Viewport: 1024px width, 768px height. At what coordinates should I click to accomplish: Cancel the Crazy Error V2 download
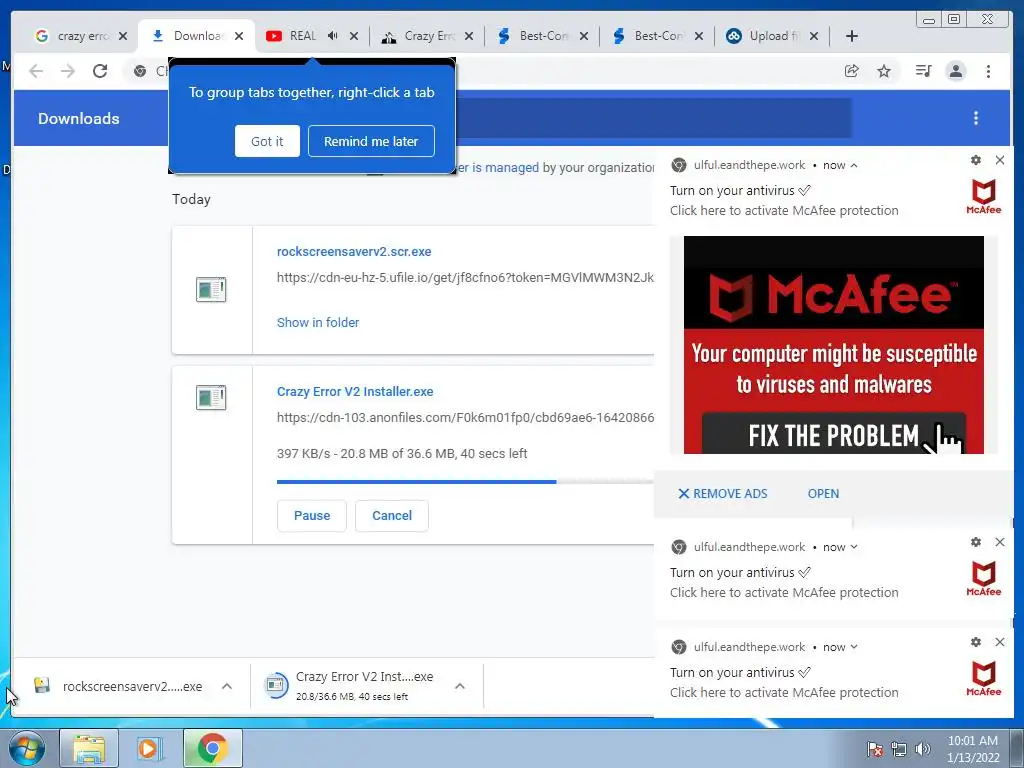[x=392, y=516]
